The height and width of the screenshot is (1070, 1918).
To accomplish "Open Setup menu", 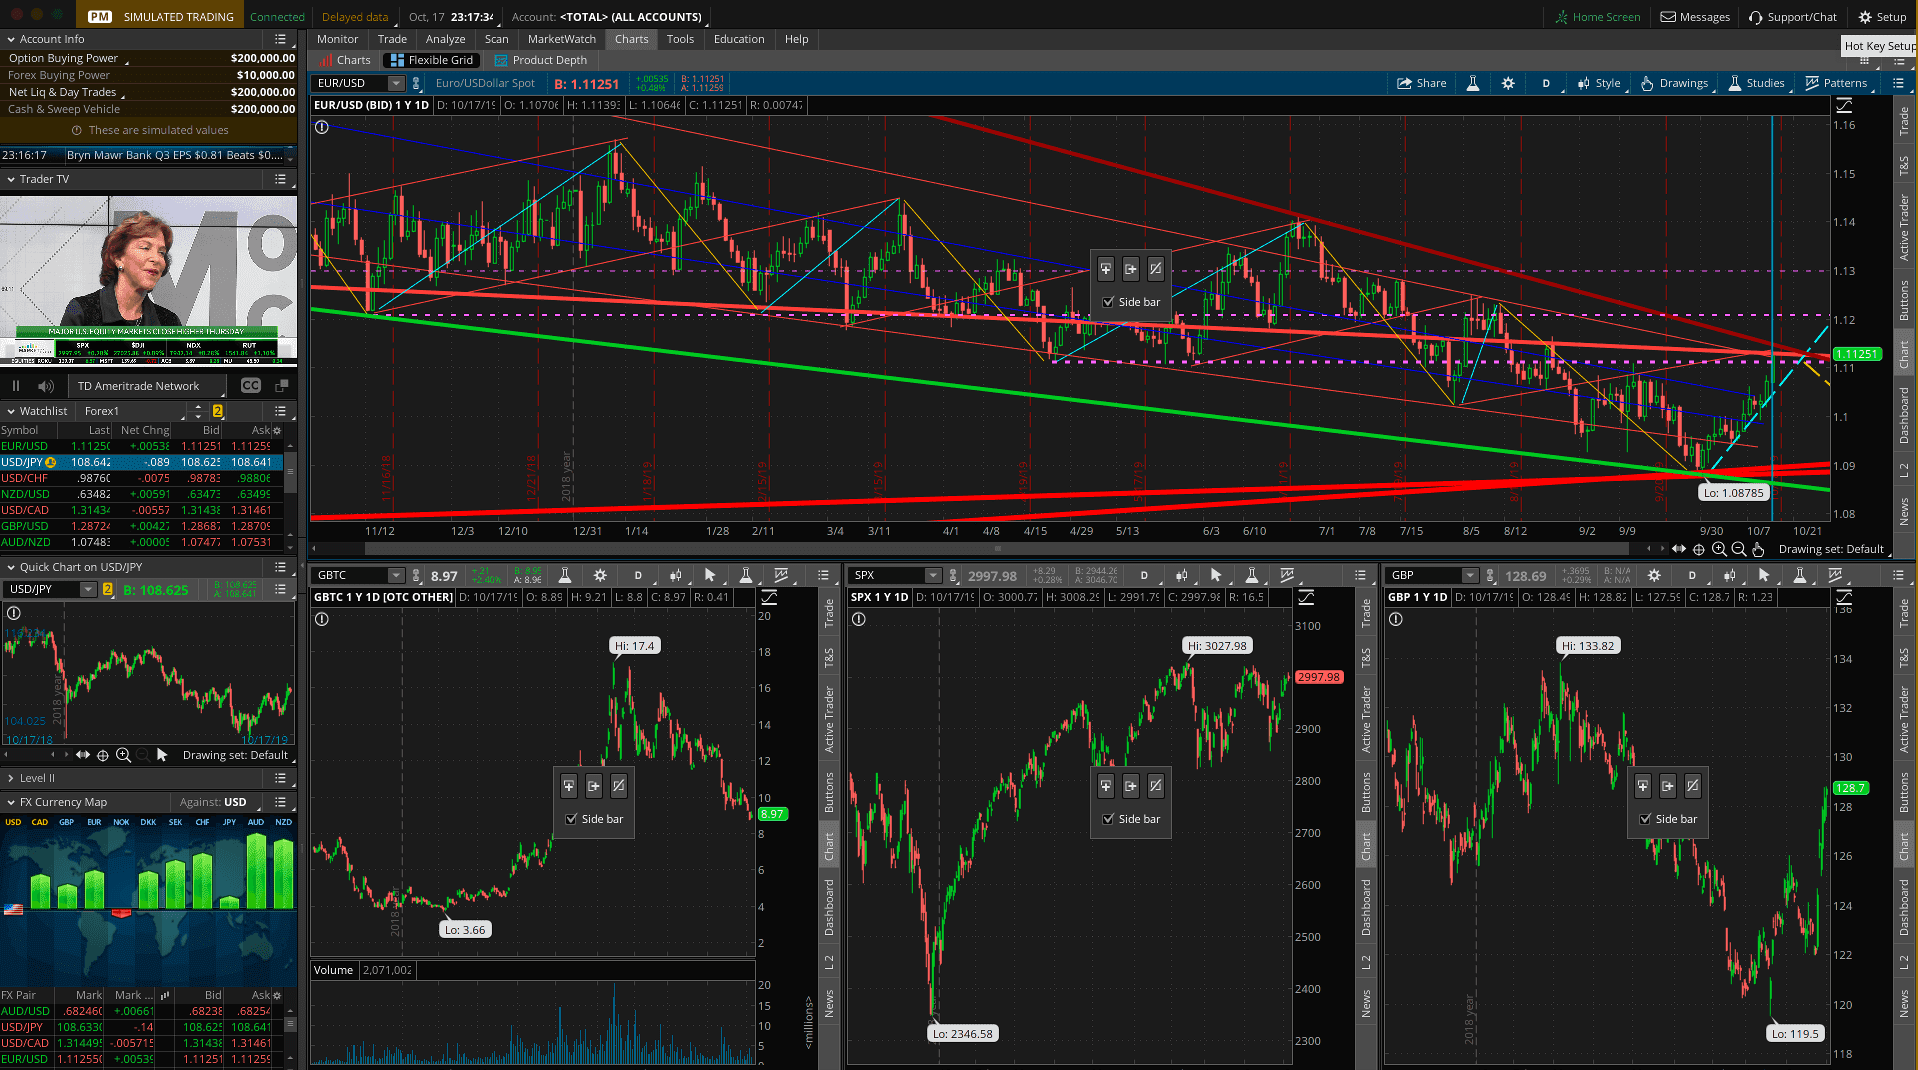I will pyautogui.click(x=1881, y=17).
